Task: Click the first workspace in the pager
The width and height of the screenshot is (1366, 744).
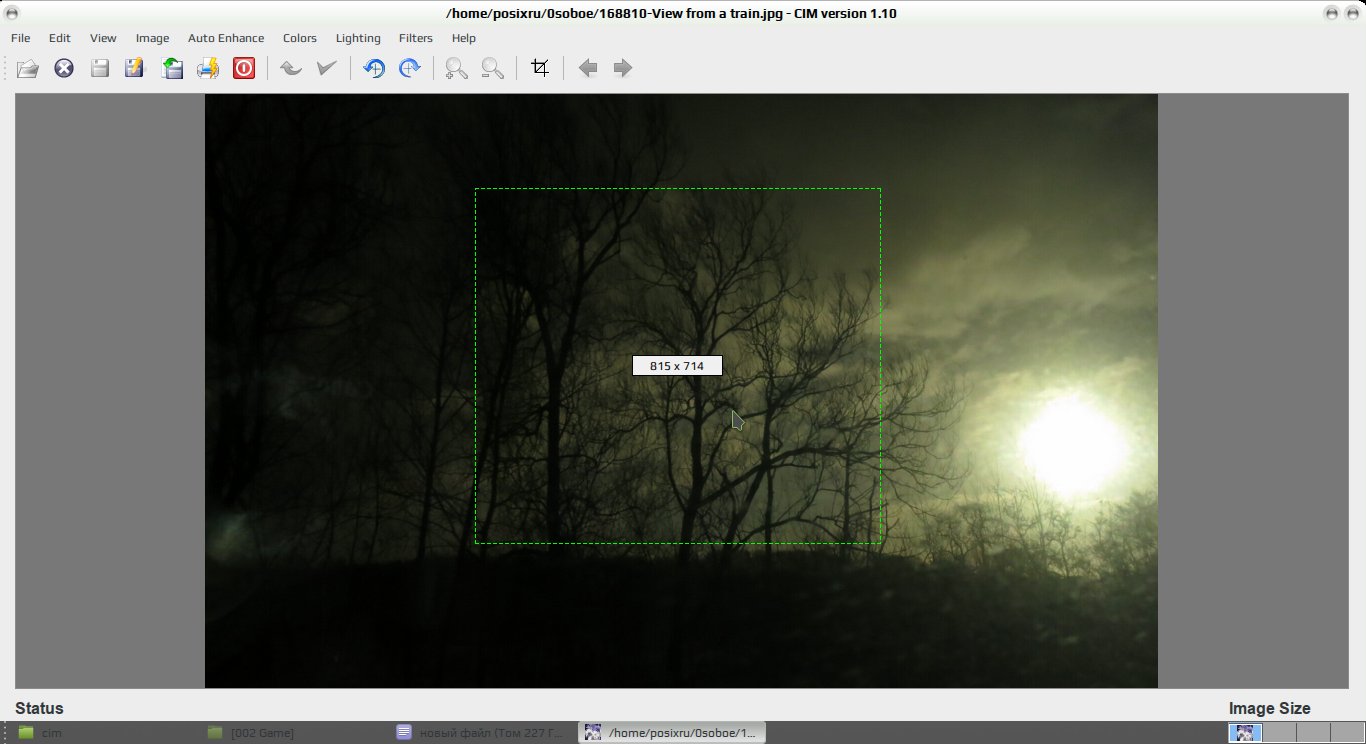Action: coord(1245,733)
